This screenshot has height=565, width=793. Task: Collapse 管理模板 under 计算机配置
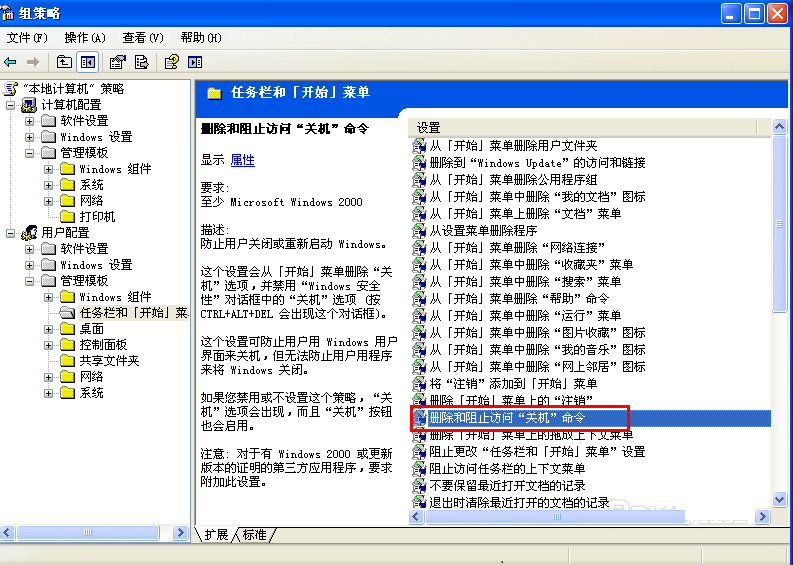[x=29, y=153]
